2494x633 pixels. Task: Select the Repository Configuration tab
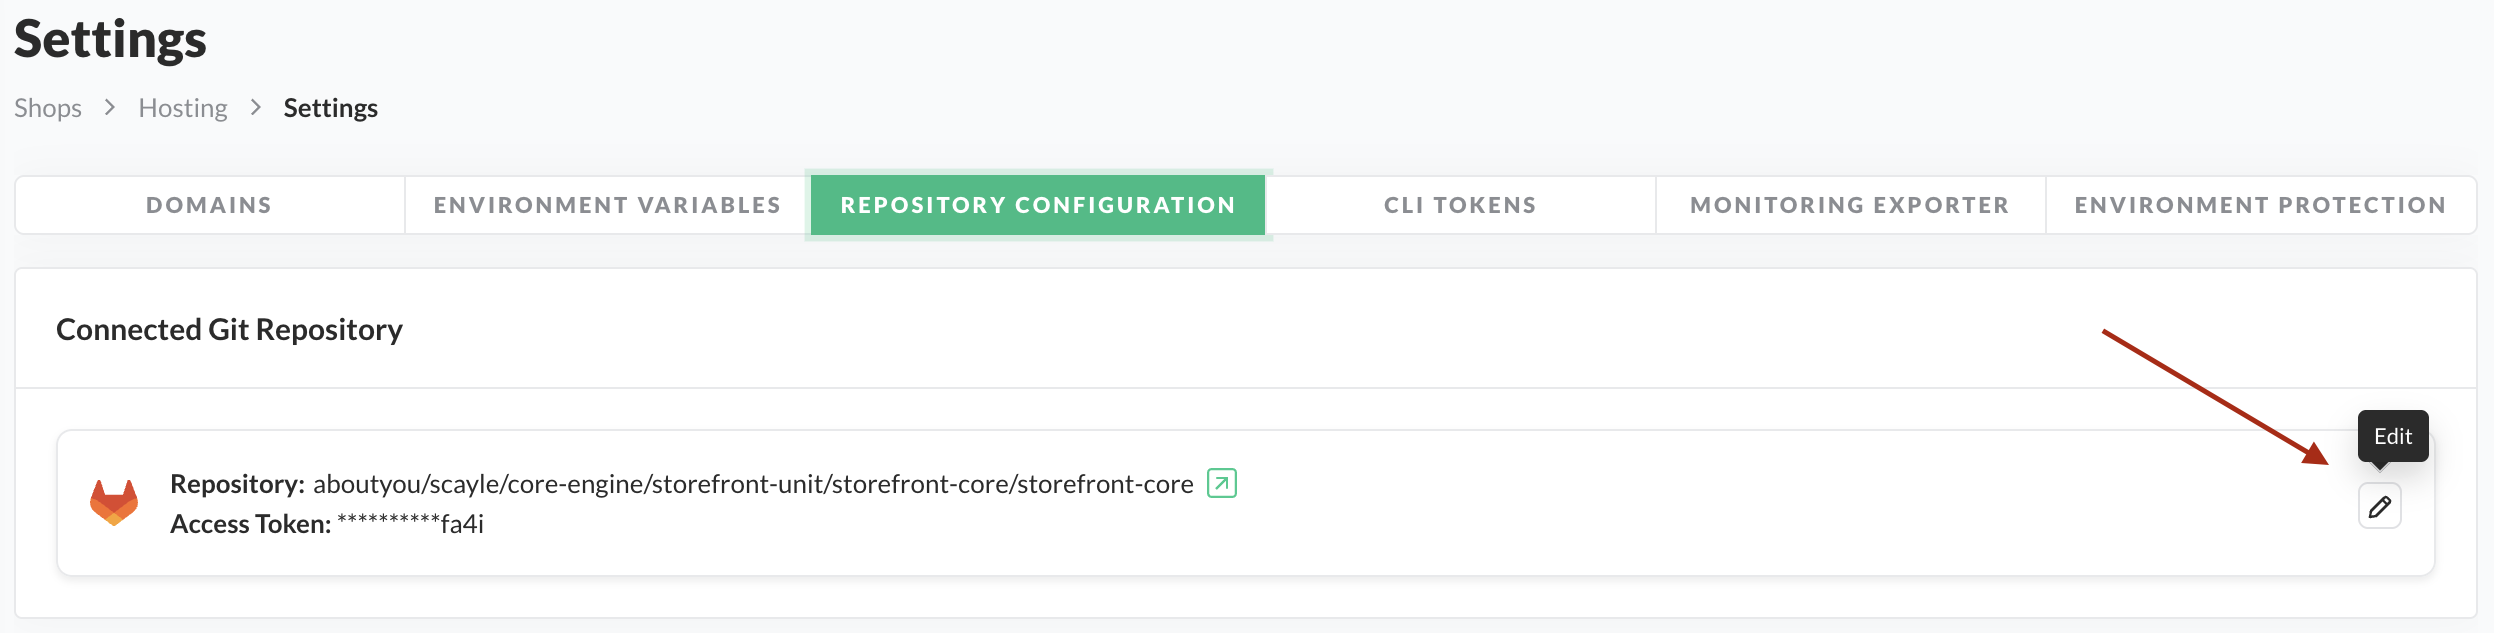pyautogui.click(x=1038, y=205)
